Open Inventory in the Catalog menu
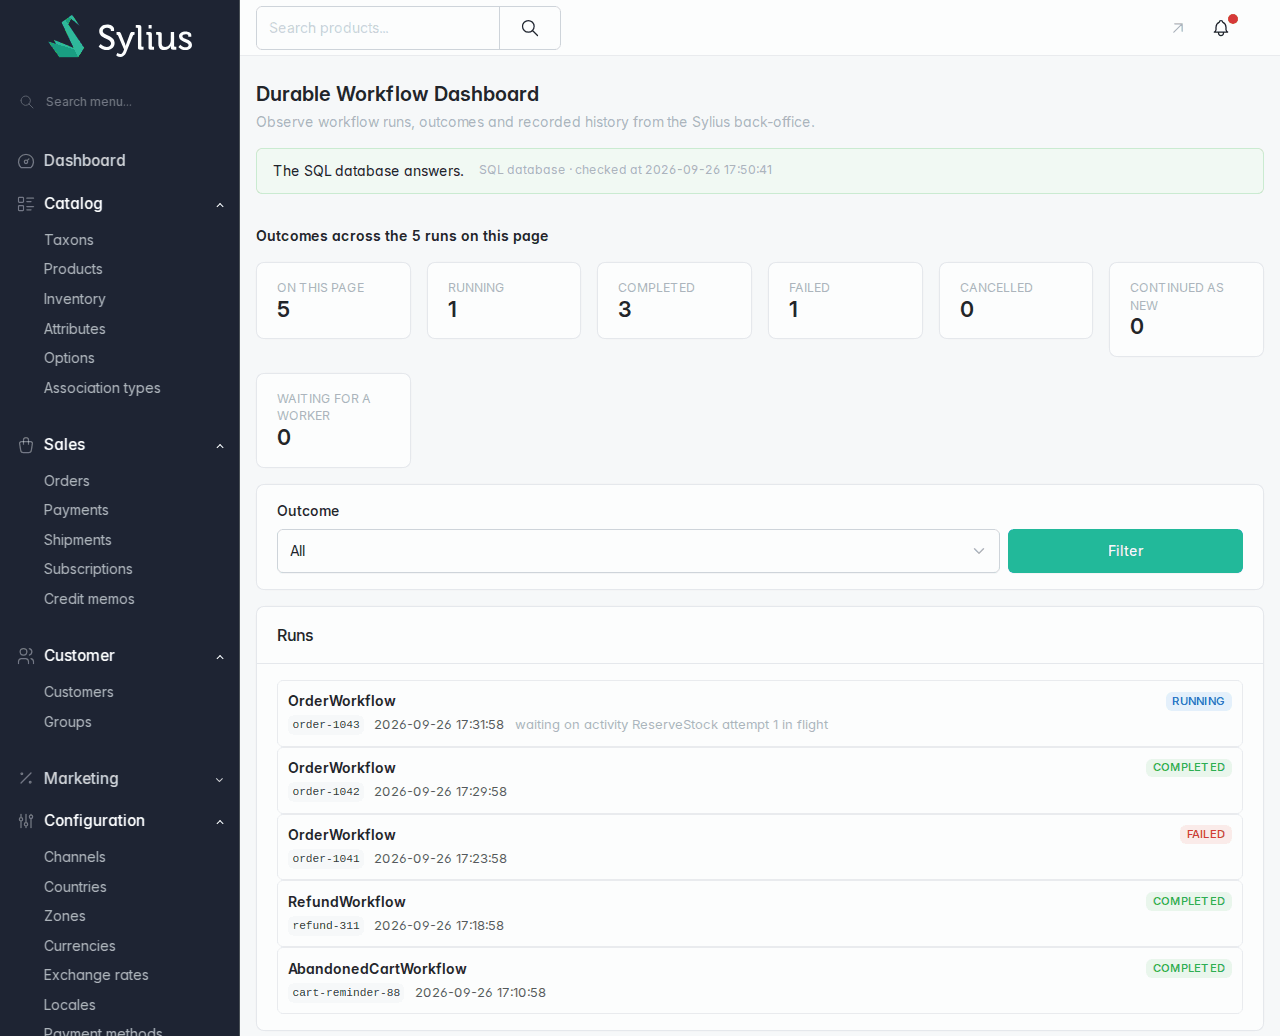 tap(75, 299)
